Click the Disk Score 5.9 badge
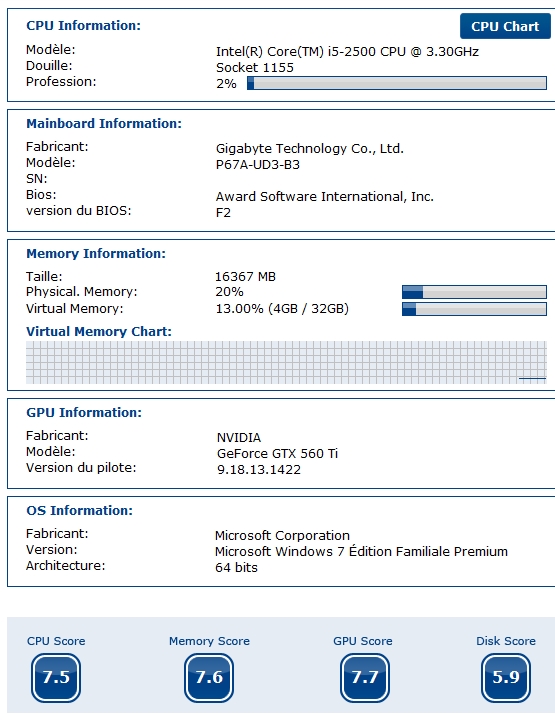 point(506,677)
